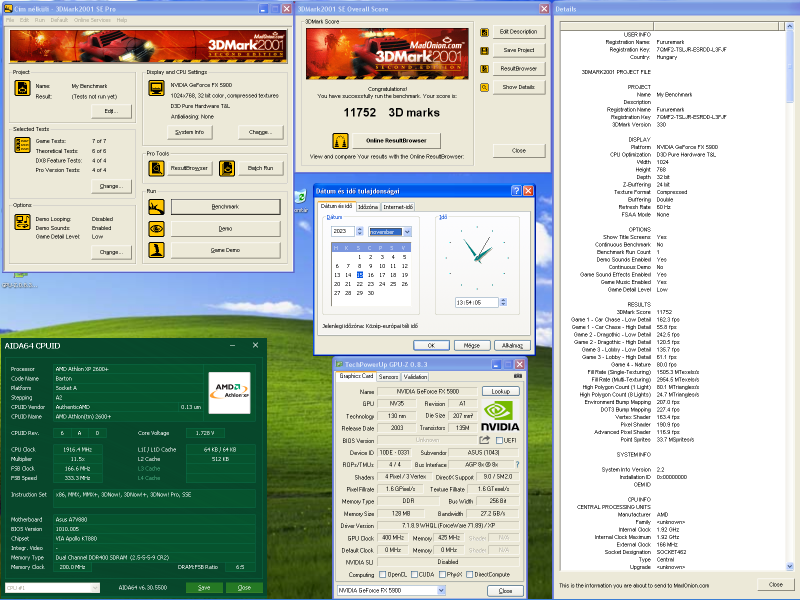Screen dimensions: 800x600
Task: Click the Show Details magnifier icon
Action: 484,87
